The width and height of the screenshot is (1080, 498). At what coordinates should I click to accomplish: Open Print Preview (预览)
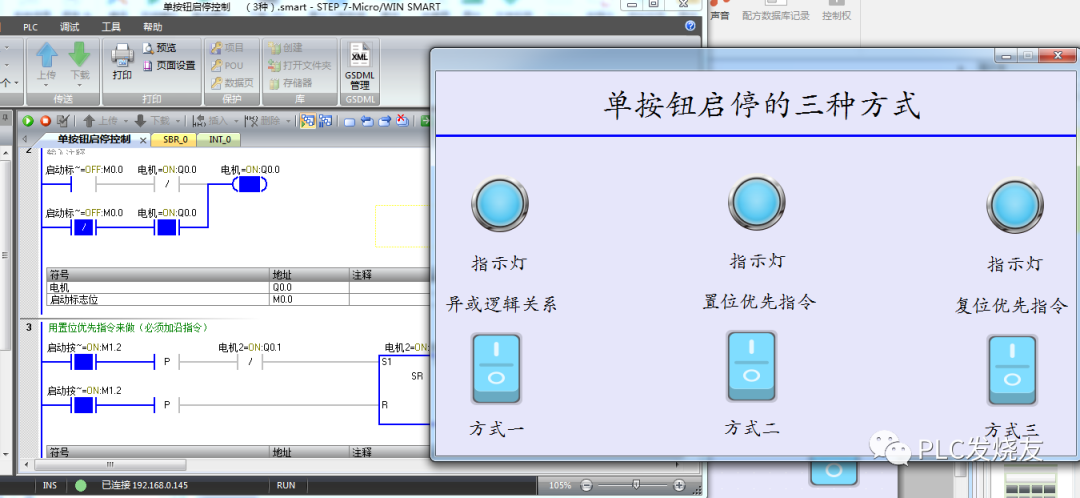[x=160, y=48]
